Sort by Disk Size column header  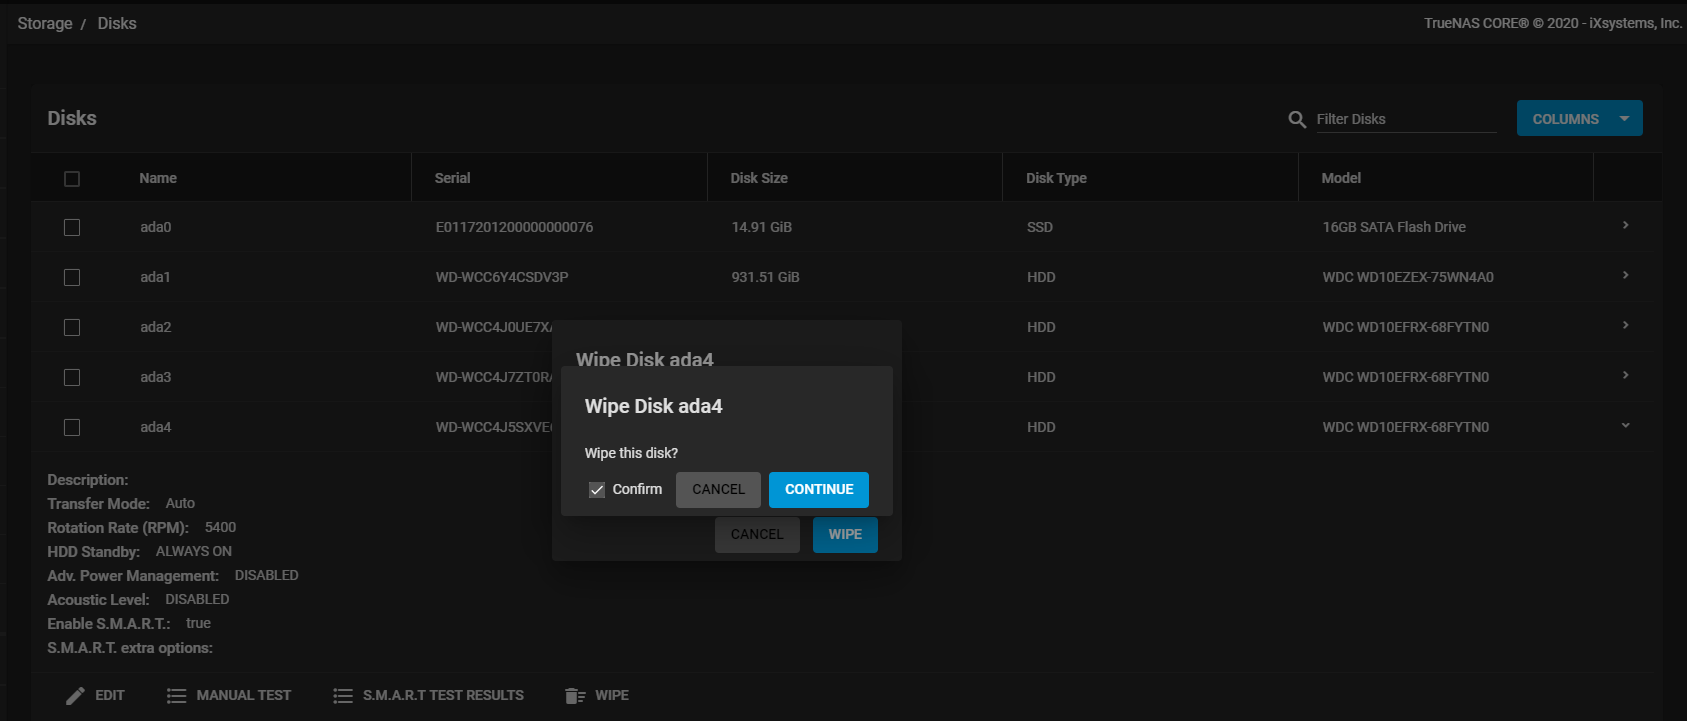click(x=759, y=178)
